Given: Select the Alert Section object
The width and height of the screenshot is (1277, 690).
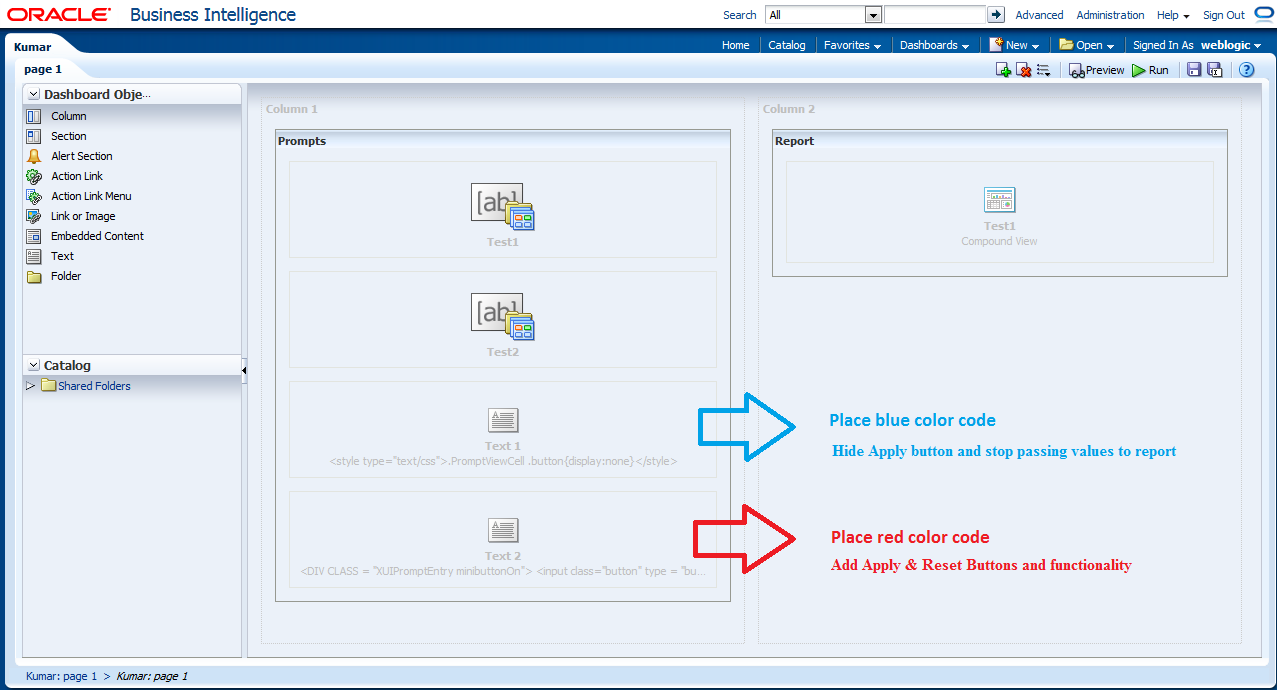Looking at the screenshot, I should point(80,156).
